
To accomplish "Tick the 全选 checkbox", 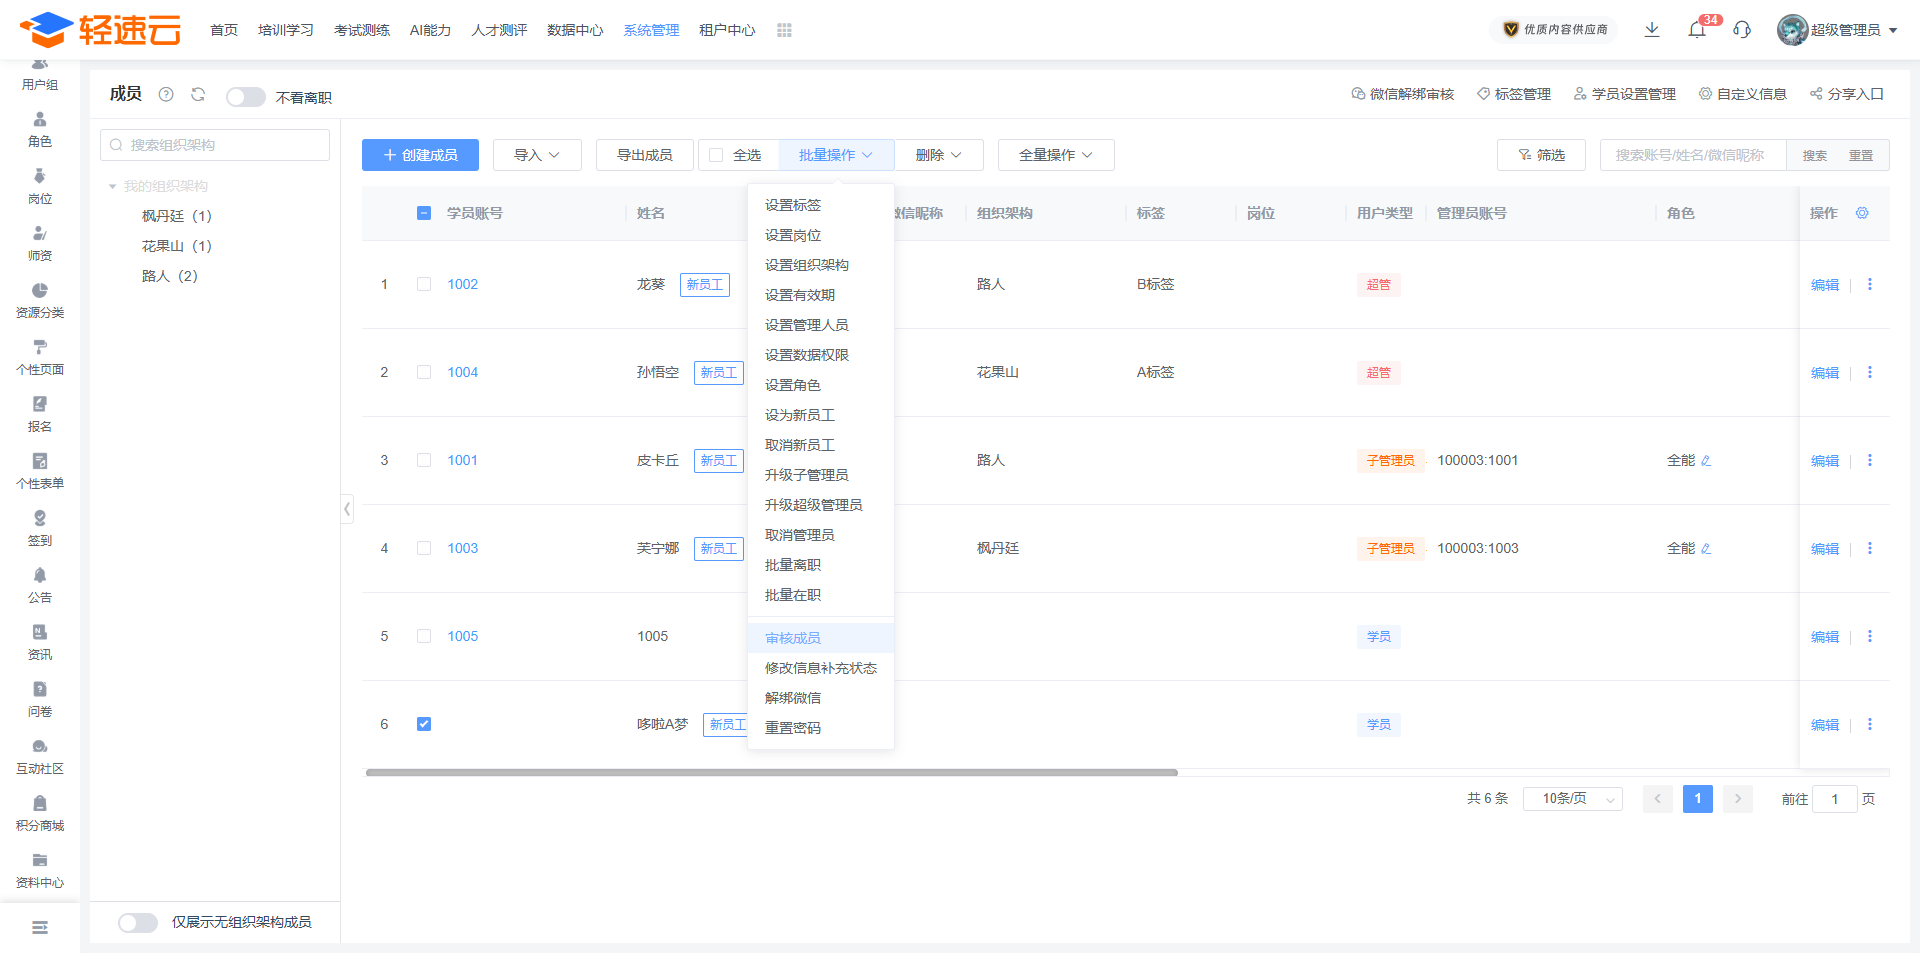I will [716, 155].
